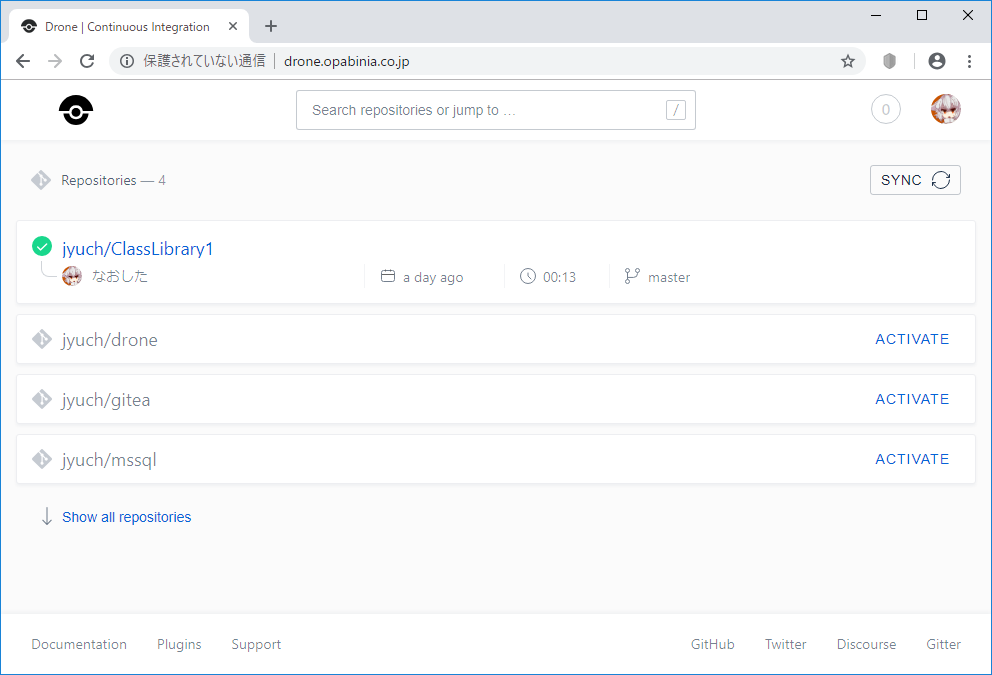Minimize the Chrome window
Image resolution: width=992 pixels, height=675 pixels.
876,15
